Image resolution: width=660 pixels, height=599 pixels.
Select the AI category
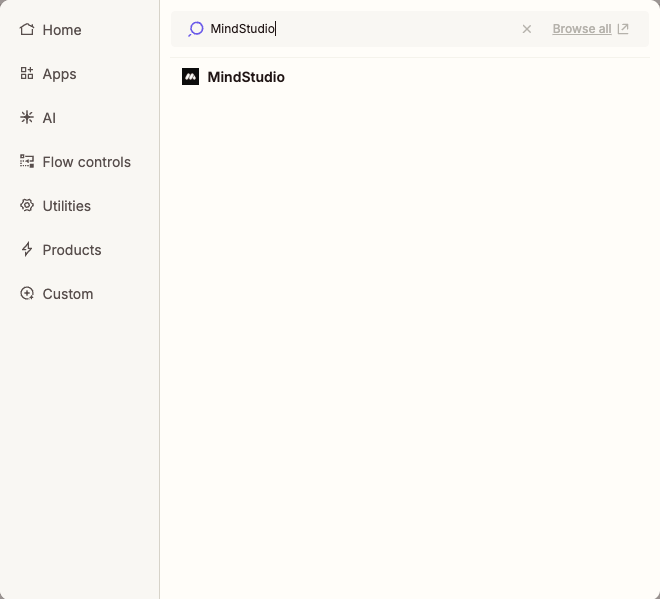click(x=38, y=118)
